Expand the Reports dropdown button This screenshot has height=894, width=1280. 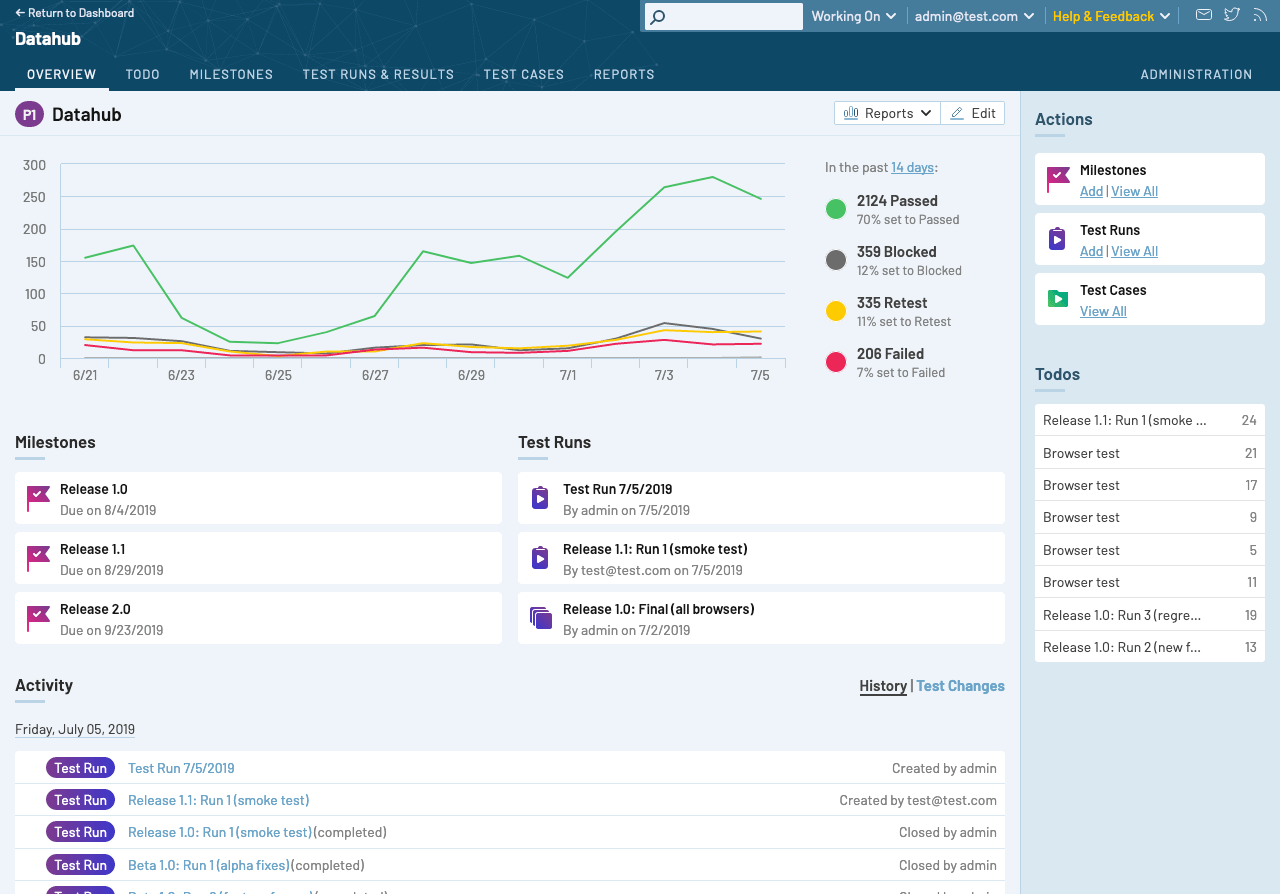pyautogui.click(x=887, y=113)
